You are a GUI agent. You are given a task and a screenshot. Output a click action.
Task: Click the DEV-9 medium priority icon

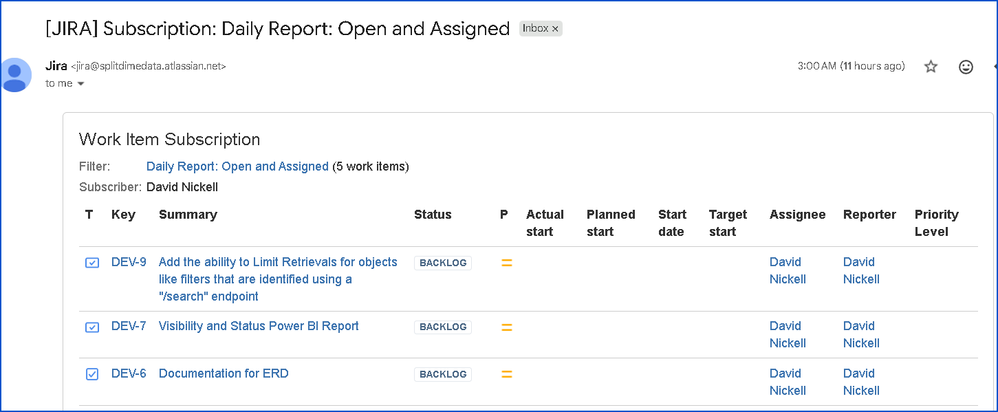[506, 263]
